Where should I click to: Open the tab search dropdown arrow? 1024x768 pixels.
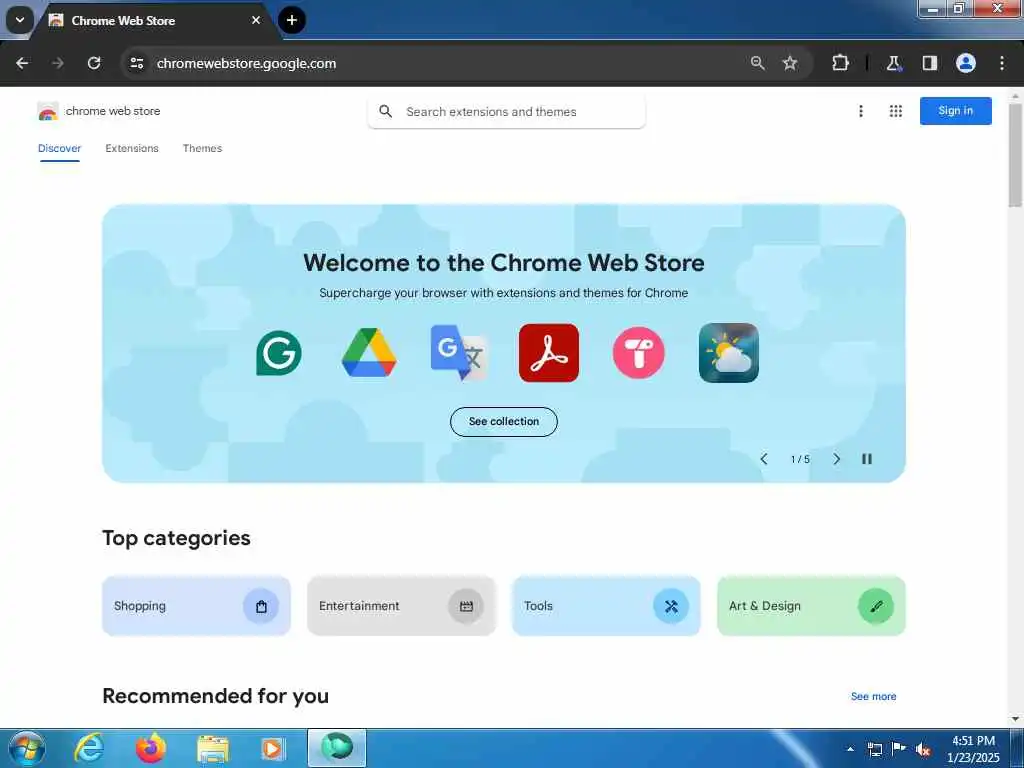coord(20,20)
